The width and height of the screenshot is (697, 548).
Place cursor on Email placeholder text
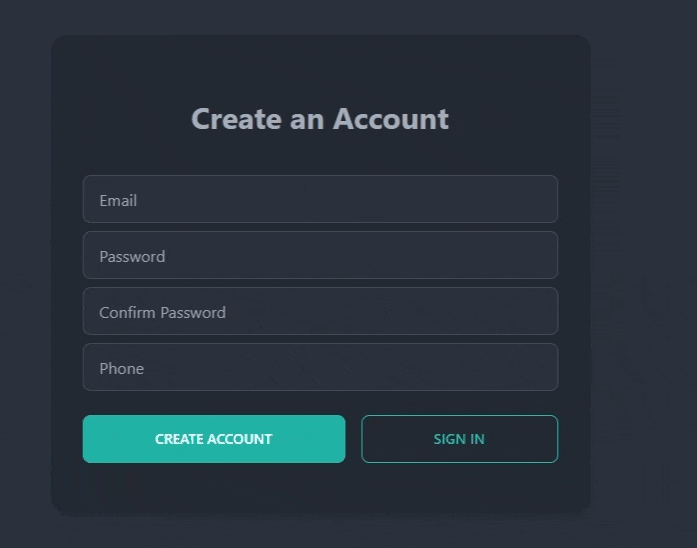click(118, 200)
